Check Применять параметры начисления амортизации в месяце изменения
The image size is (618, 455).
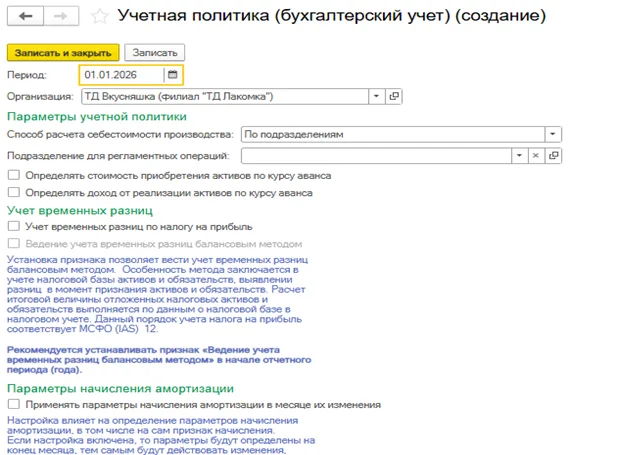point(14,404)
